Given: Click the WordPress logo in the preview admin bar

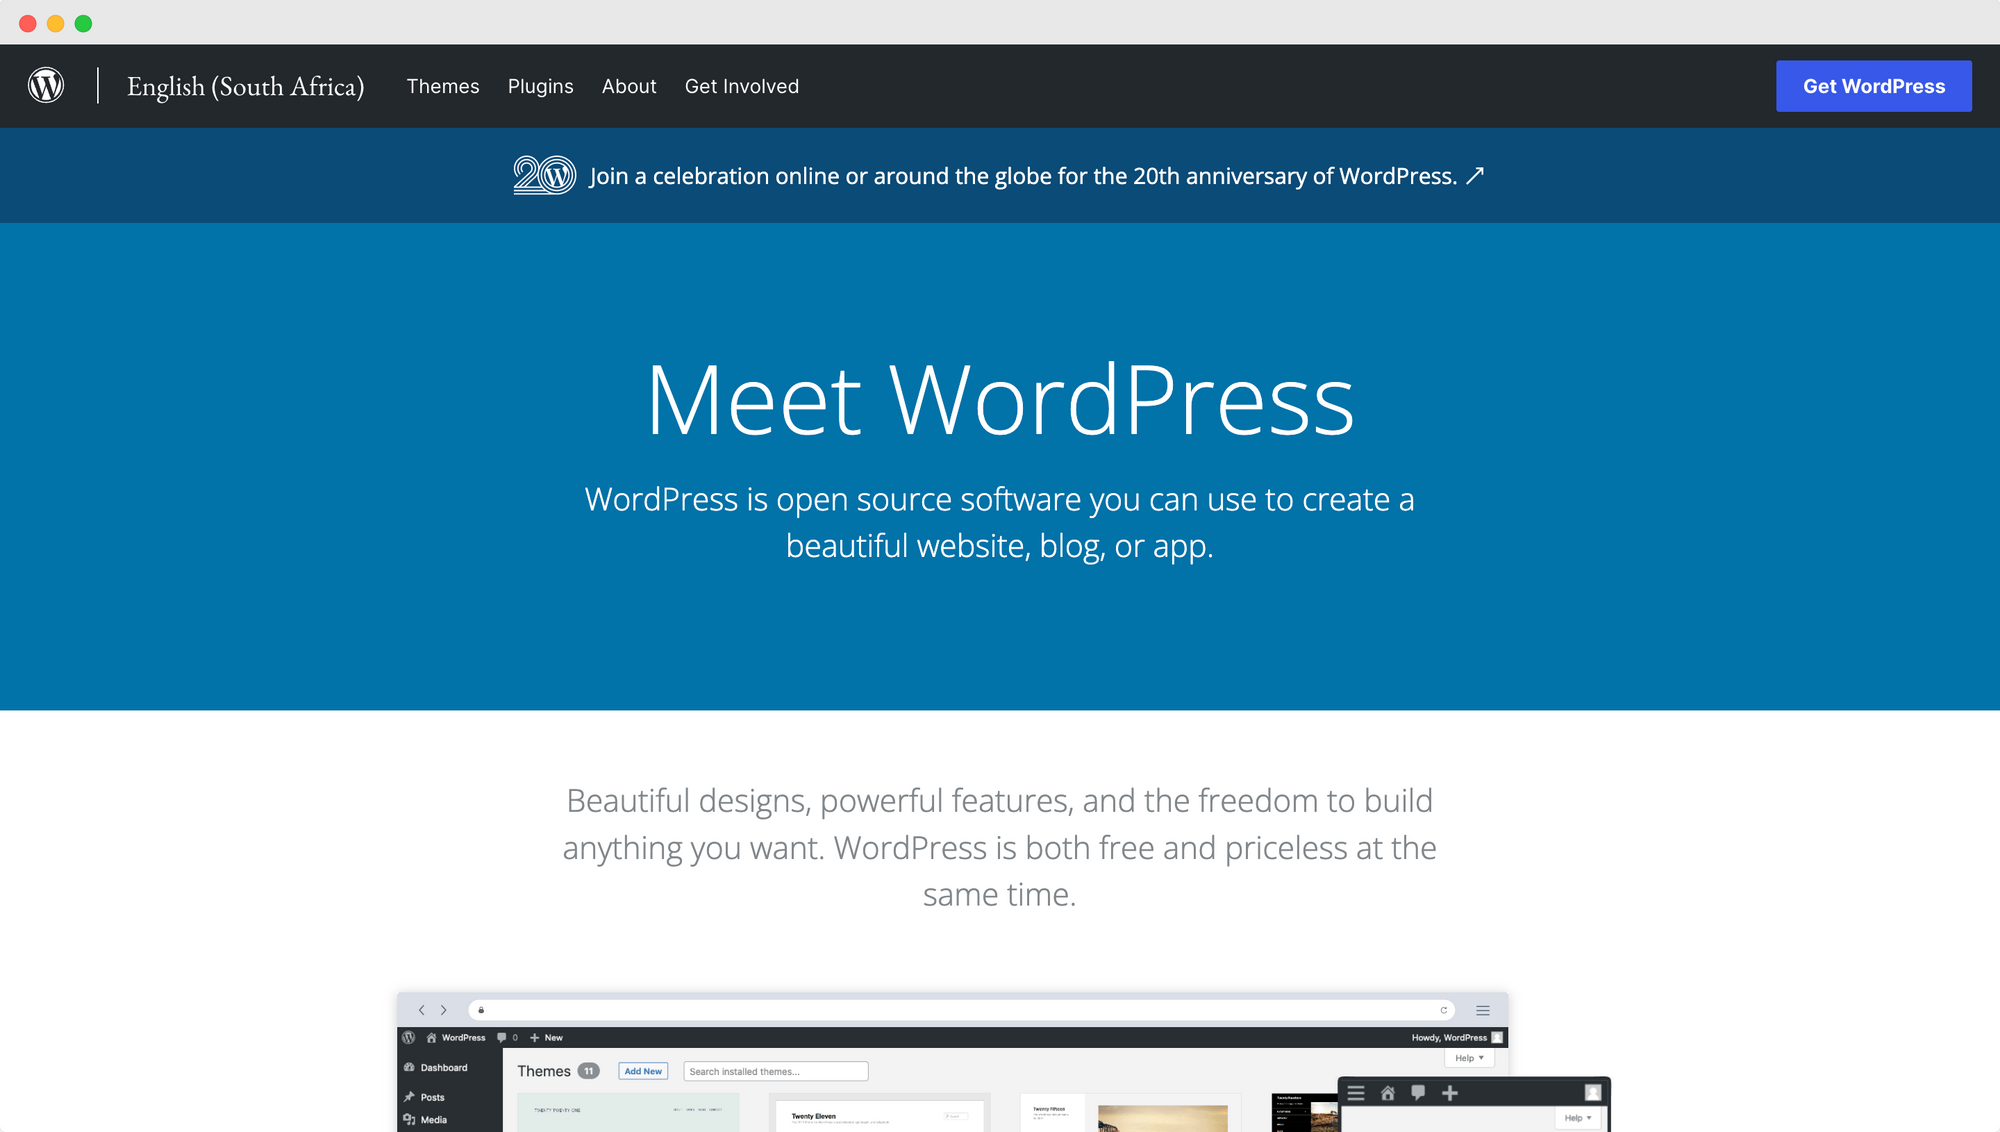Looking at the screenshot, I should (408, 1037).
